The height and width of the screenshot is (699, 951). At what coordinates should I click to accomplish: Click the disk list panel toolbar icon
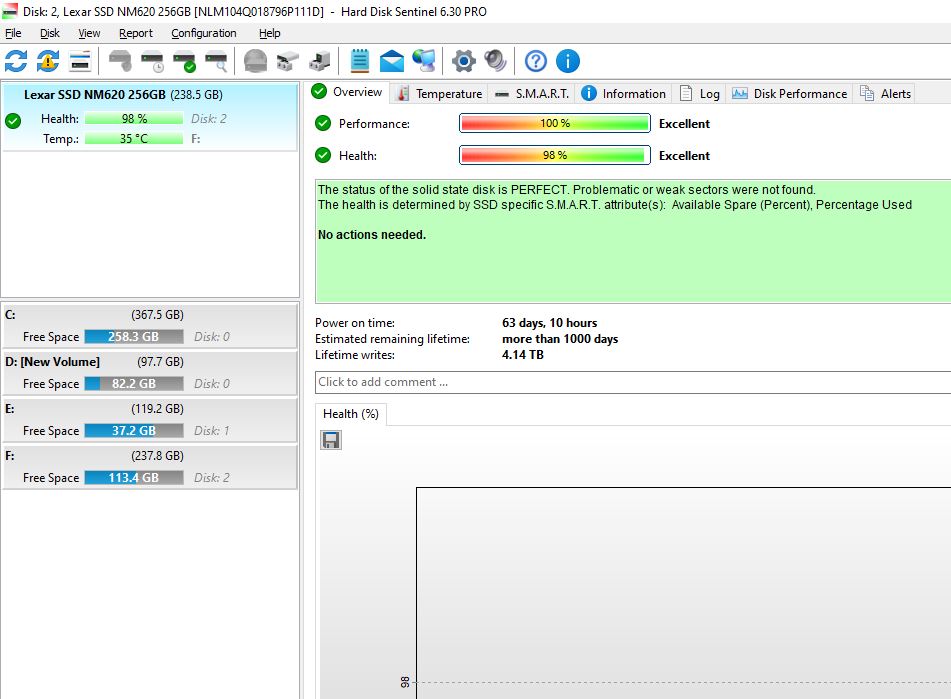(x=80, y=61)
